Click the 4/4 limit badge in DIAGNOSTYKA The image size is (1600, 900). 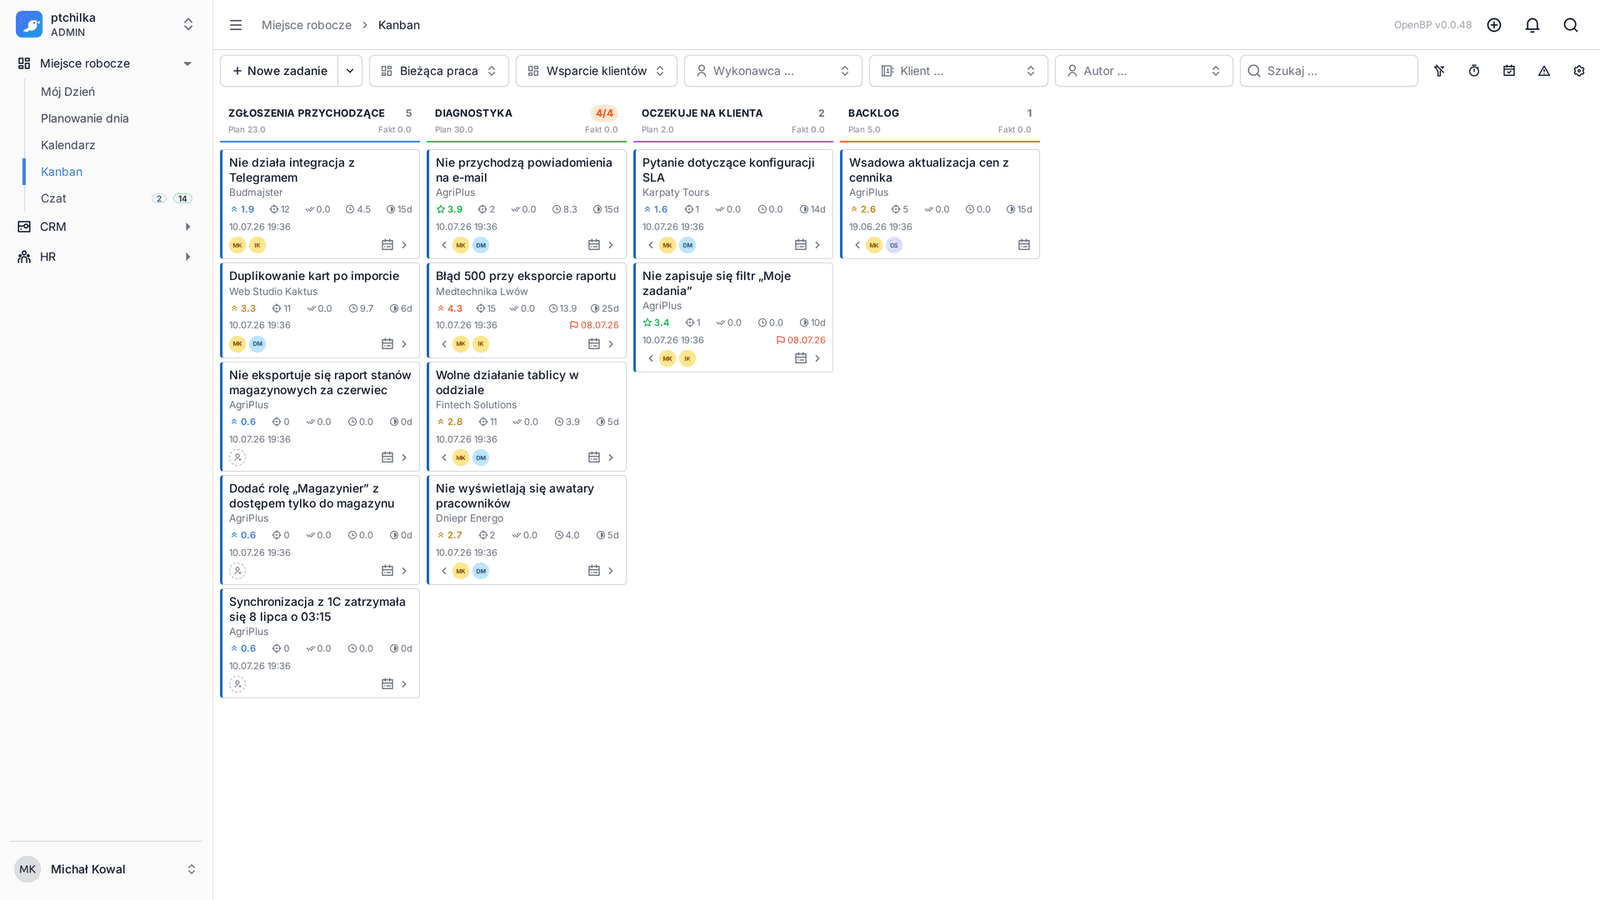tap(605, 113)
